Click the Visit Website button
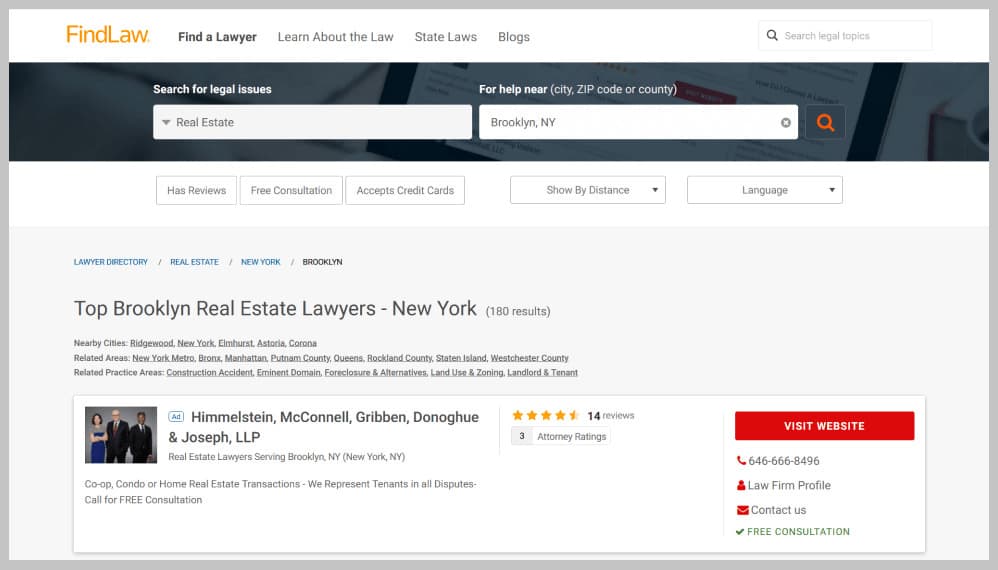Image resolution: width=998 pixels, height=570 pixels. click(x=824, y=426)
